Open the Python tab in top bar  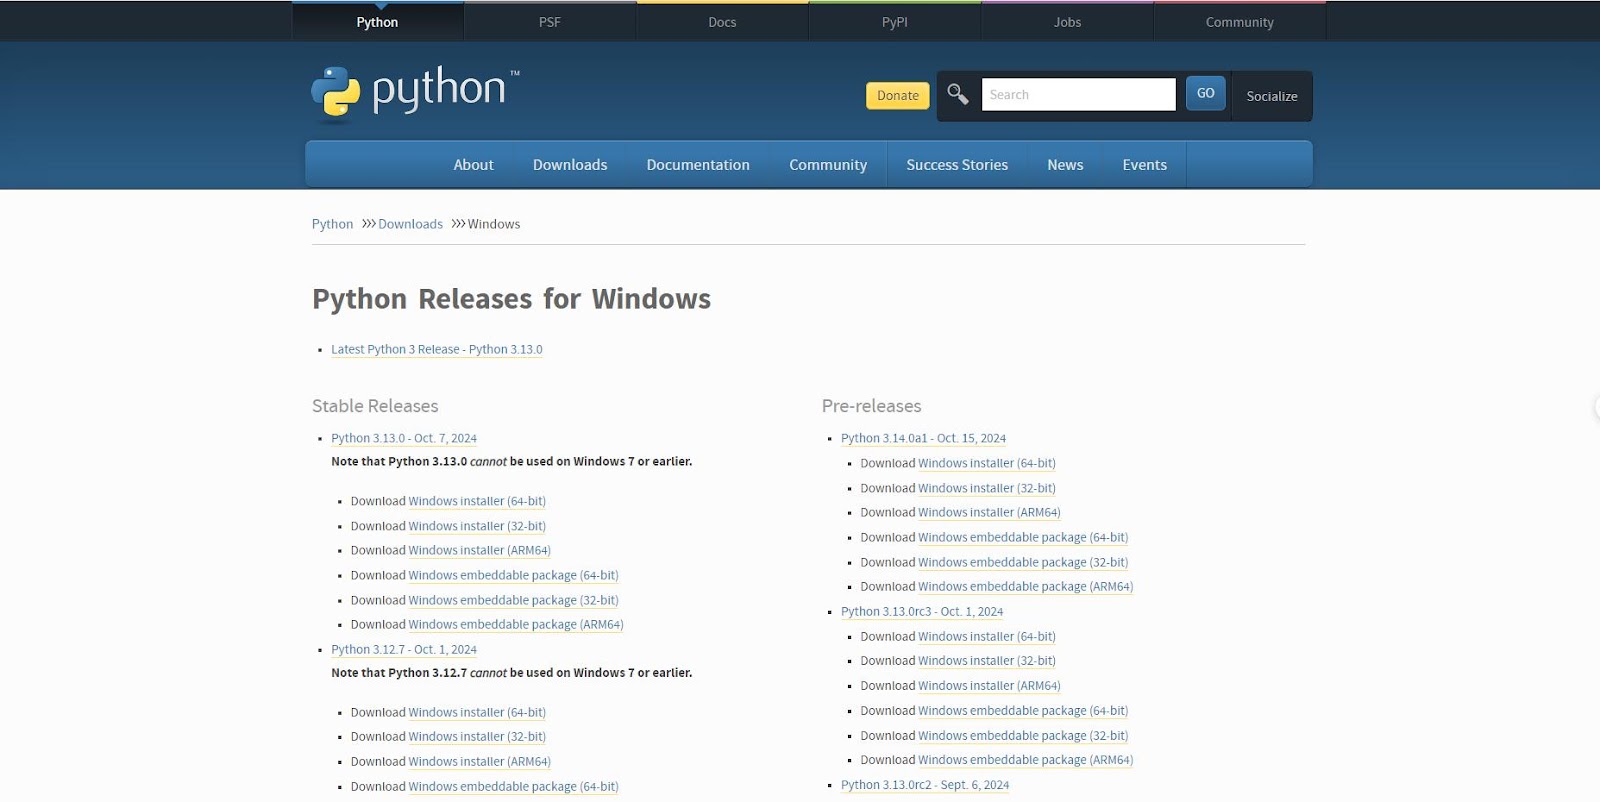(x=377, y=22)
